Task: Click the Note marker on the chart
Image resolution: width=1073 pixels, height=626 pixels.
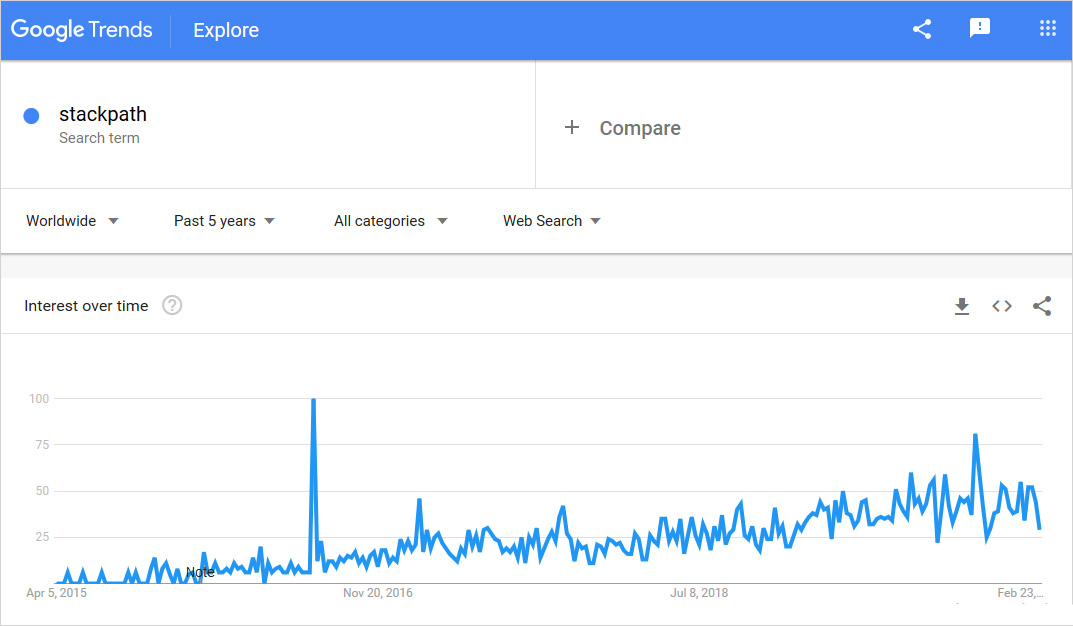Action: tap(200, 572)
